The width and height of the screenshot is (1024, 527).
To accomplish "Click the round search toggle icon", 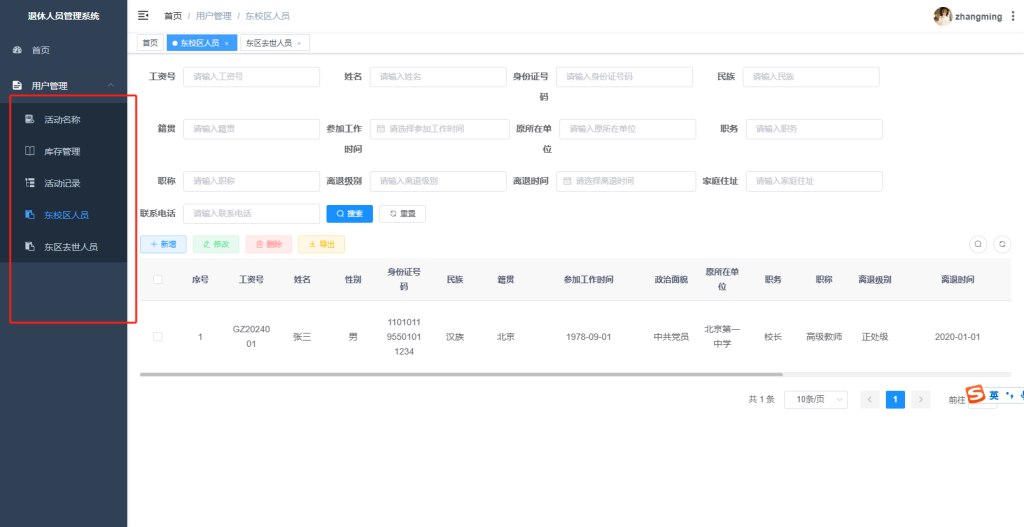I will tap(978, 244).
